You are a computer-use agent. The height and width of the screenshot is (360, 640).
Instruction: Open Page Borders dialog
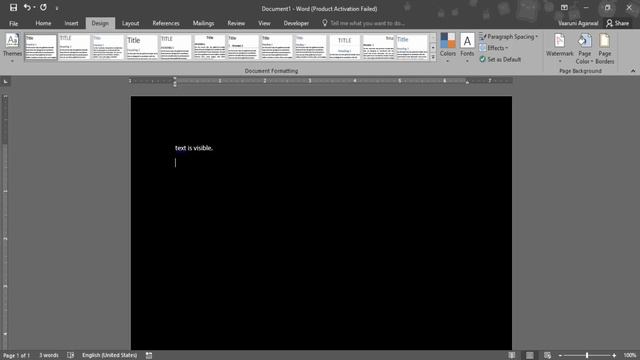(604, 48)
